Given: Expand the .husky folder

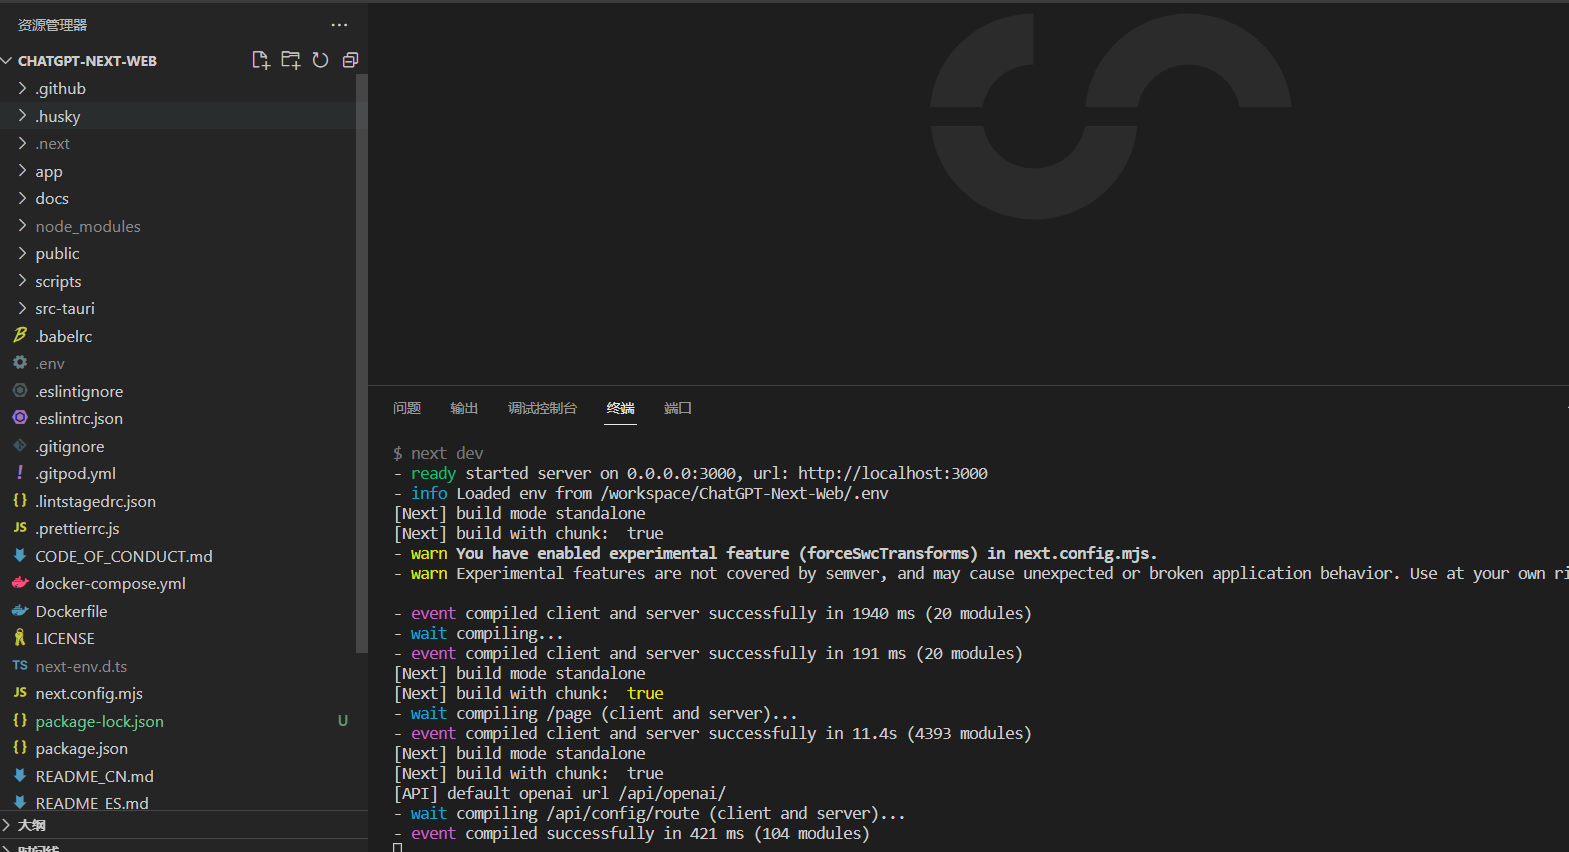Looking at the screenshot, I should 22,116.
